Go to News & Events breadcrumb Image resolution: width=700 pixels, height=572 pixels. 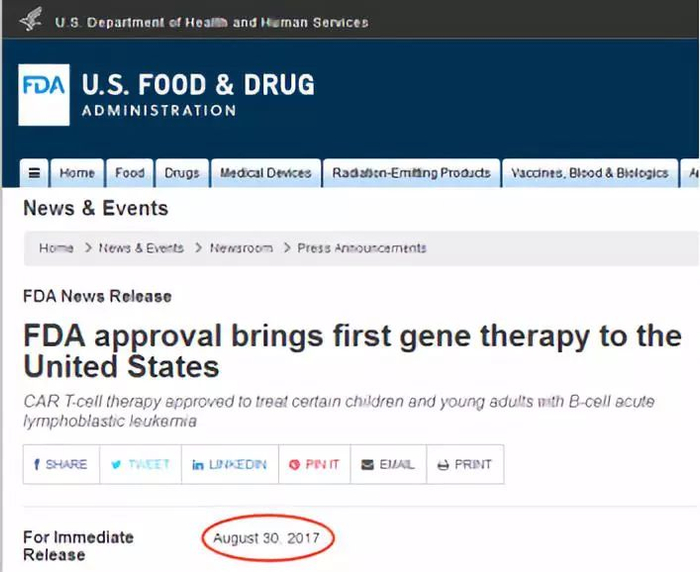(x=141, y=248)
